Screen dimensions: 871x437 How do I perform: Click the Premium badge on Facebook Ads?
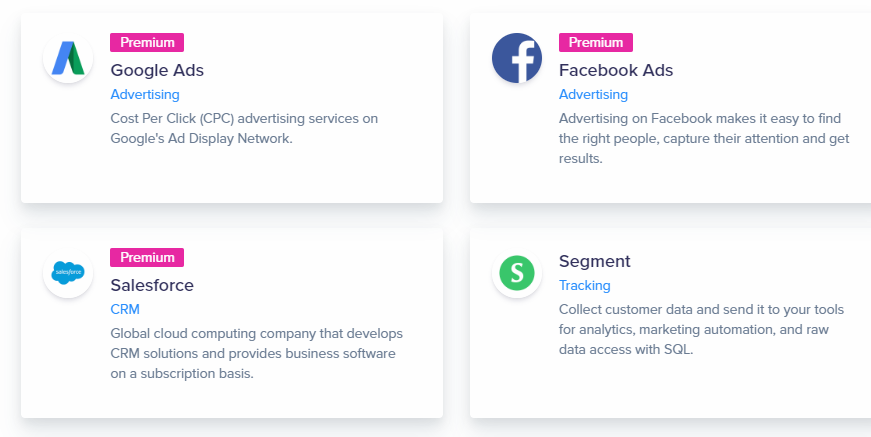[x=596, y=42]
